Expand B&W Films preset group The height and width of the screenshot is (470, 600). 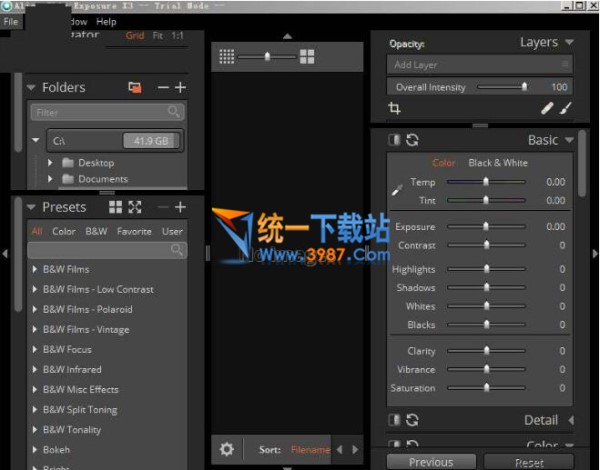coord(35,269)
